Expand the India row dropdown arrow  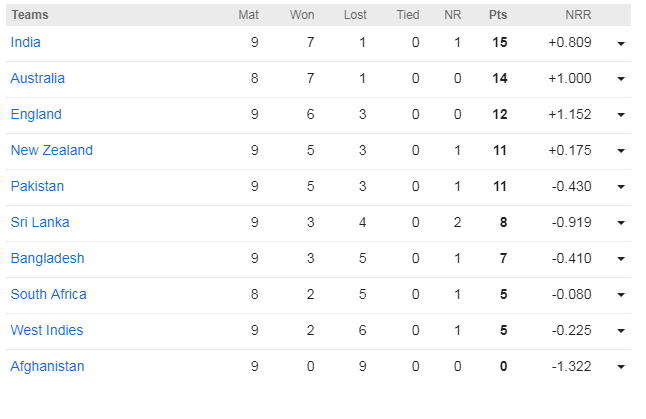tap(621, 43)
